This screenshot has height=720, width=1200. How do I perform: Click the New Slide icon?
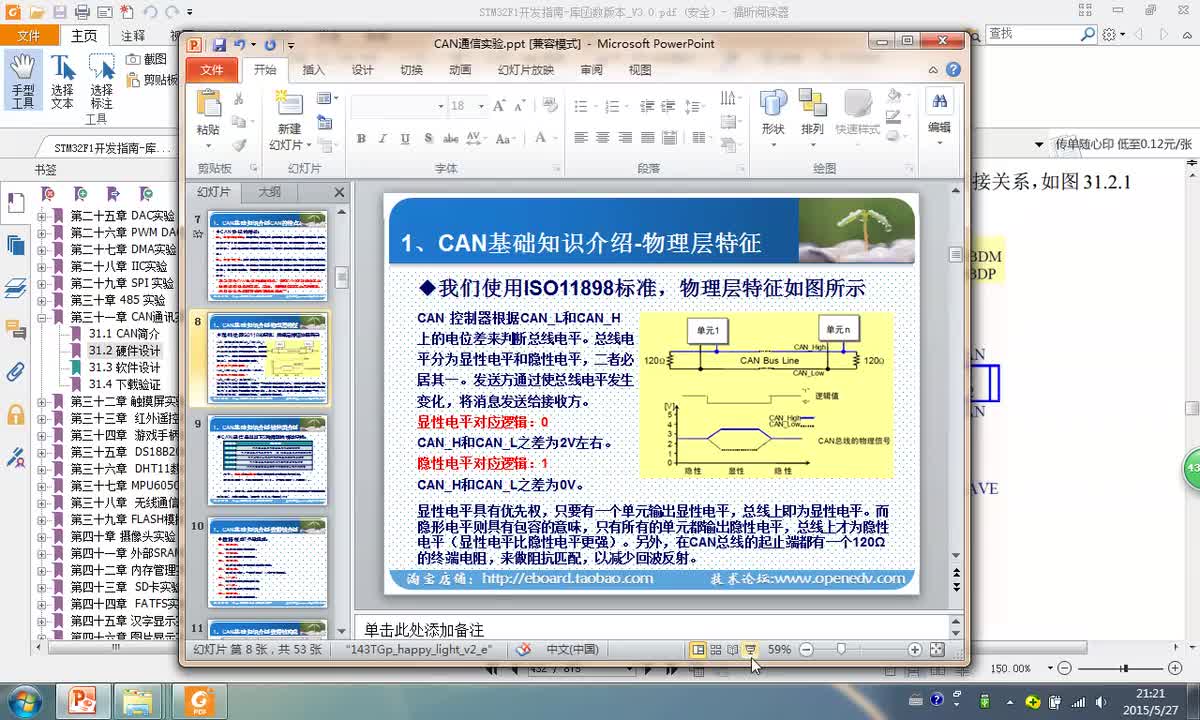click(x=289, y=104)
